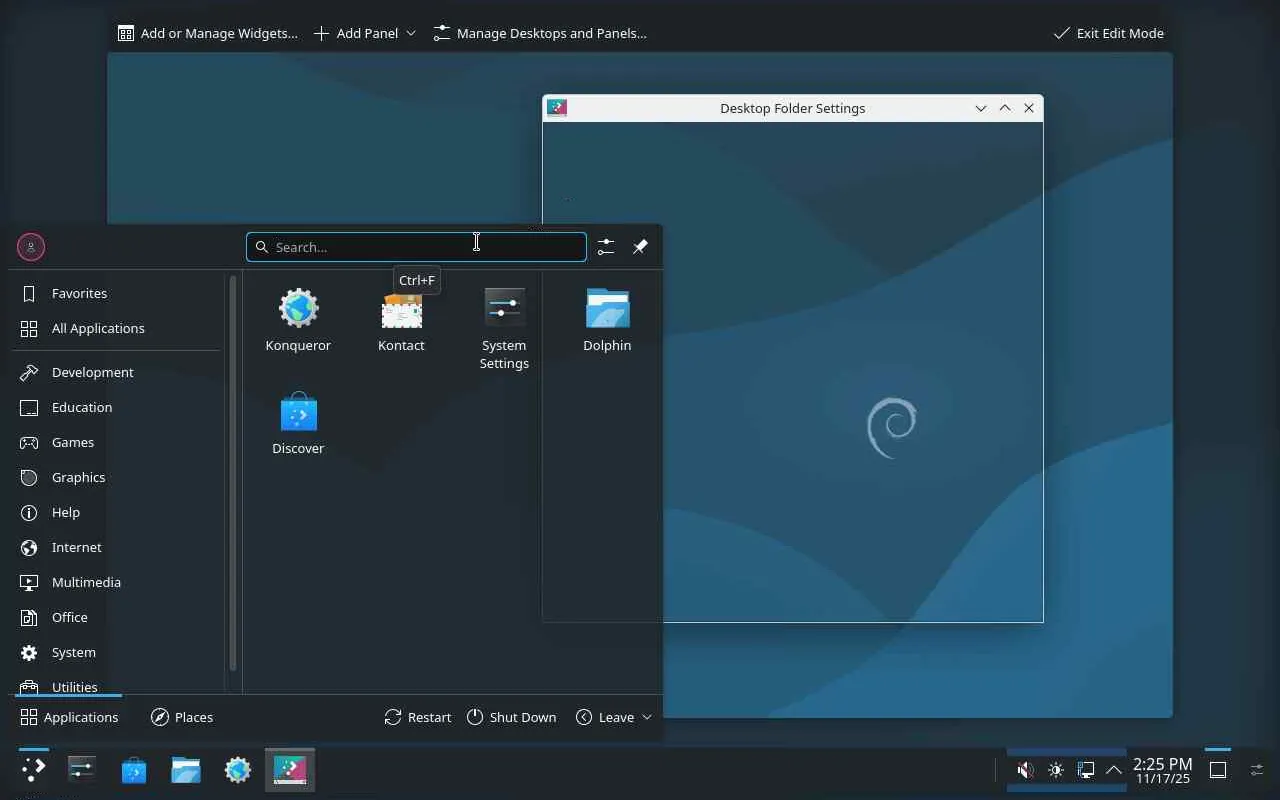Open panel configuration icon at taskbar end
The height and width of the screenshot is (800, 1280).
click(x=1257, y=770)
